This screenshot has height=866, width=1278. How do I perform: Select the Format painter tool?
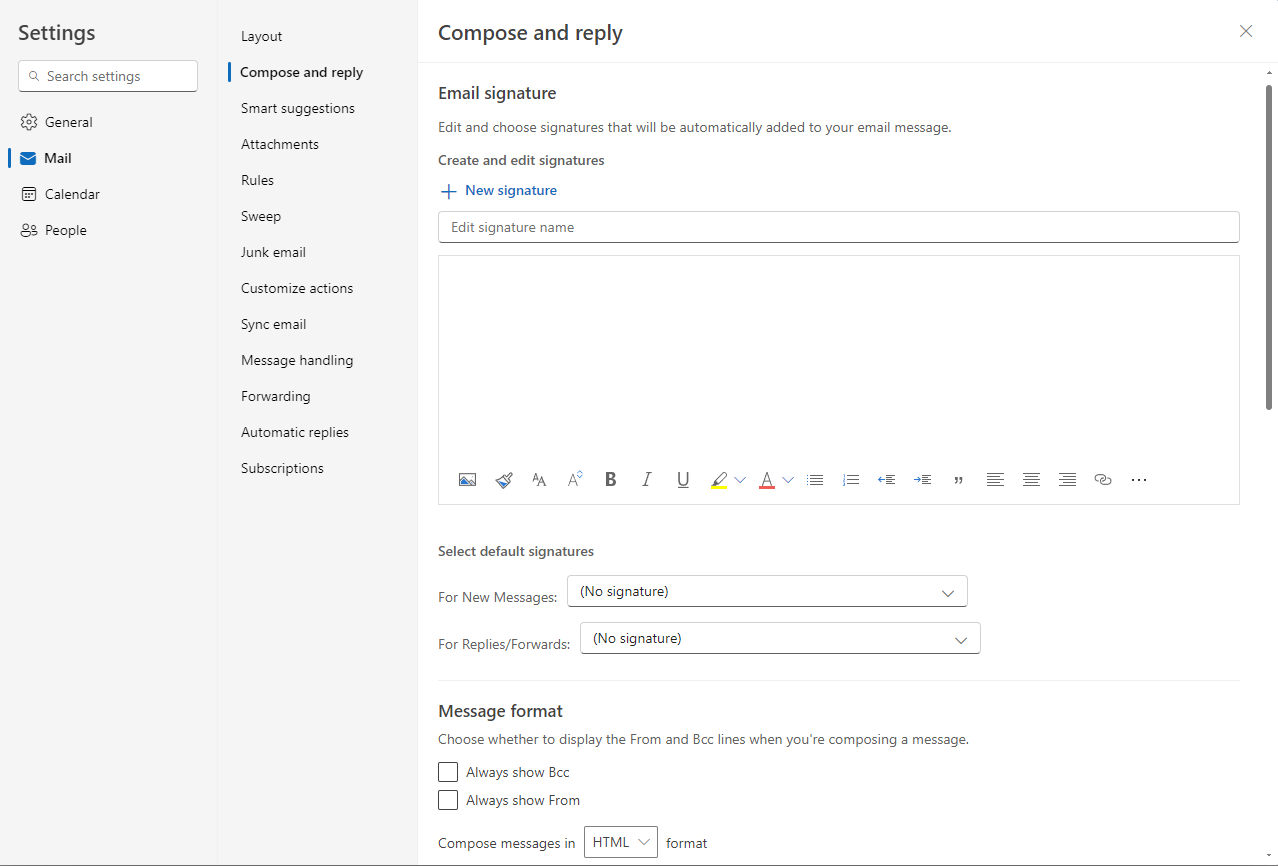point(503,479)
